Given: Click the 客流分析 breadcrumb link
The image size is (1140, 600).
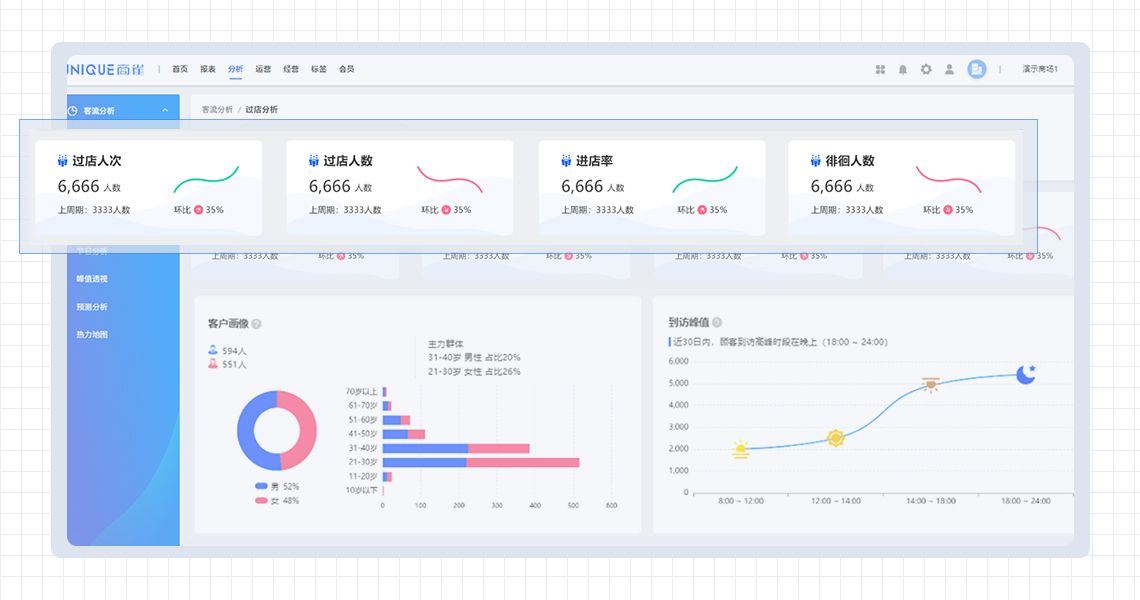Looking at the screenshot, I should pos(217,109).
